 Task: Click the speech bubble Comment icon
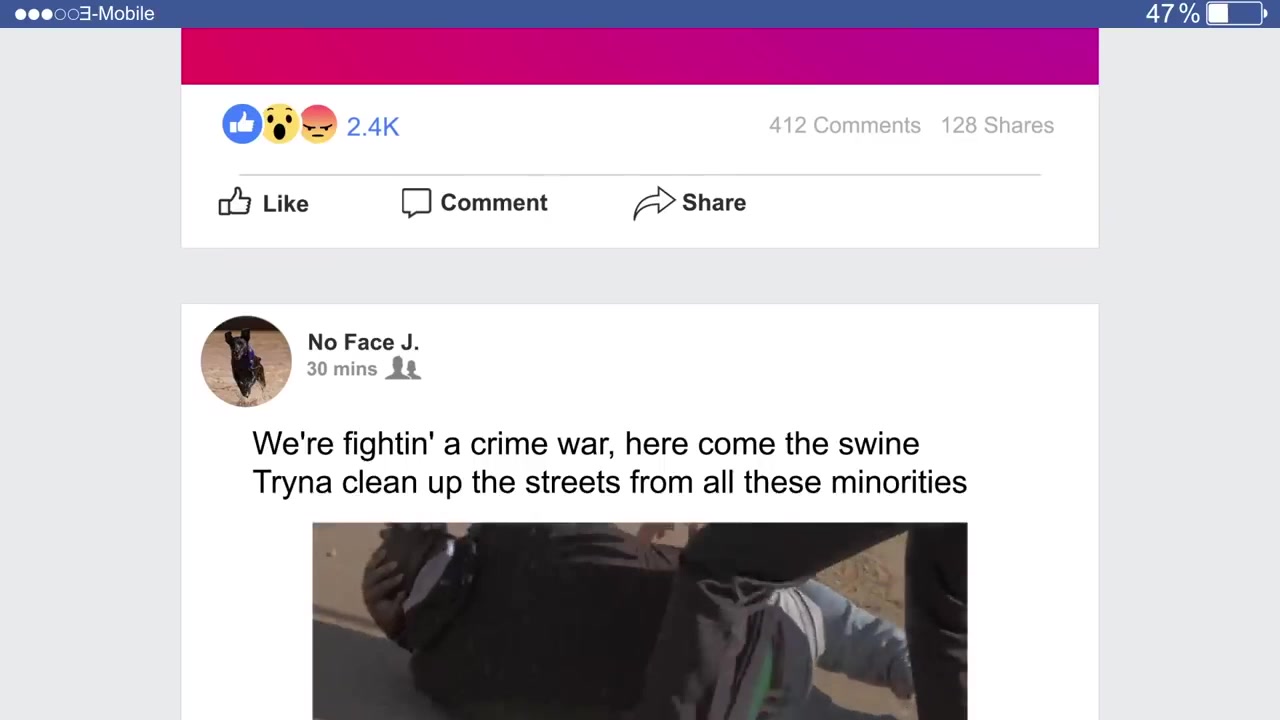tap(416, 202)
